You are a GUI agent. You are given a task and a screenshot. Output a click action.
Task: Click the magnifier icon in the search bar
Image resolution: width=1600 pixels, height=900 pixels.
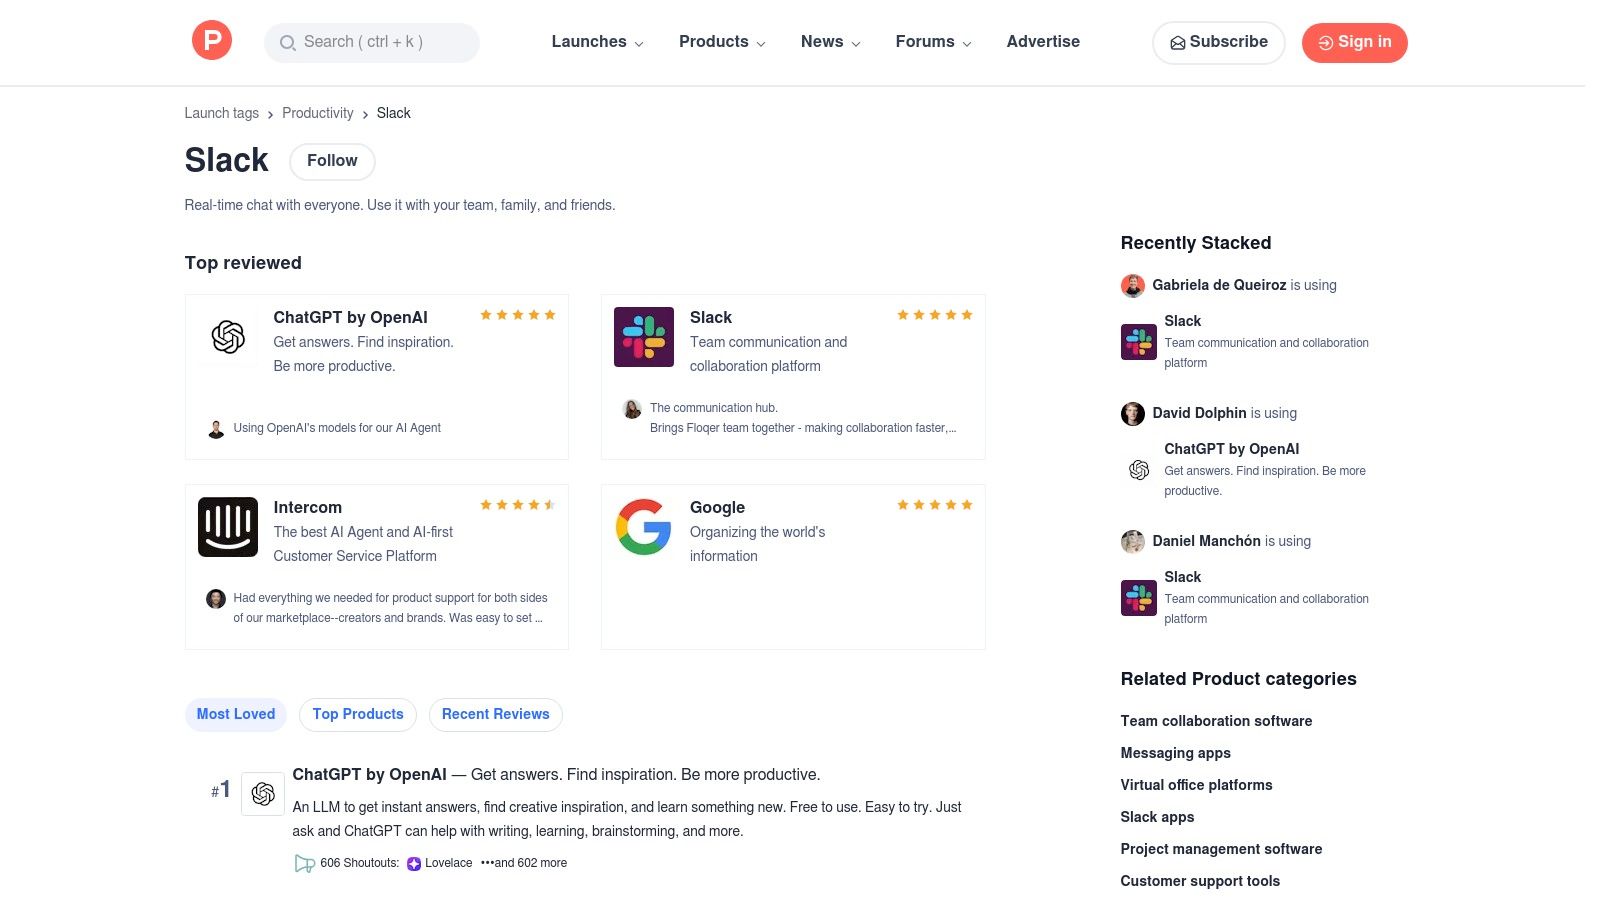coord(287,43)
